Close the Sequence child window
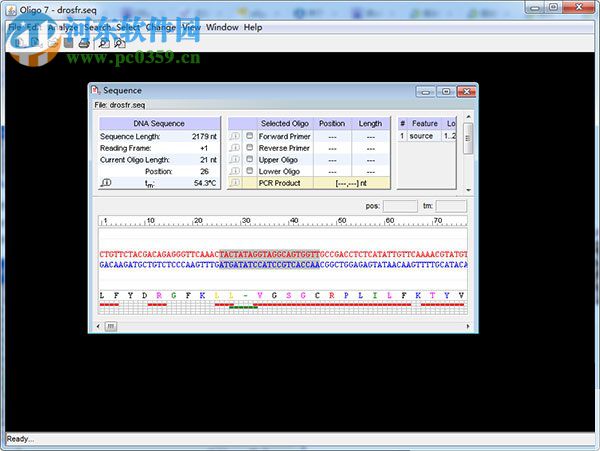The image size is (600, 451). pyautogui.click(x=466, y=91)
